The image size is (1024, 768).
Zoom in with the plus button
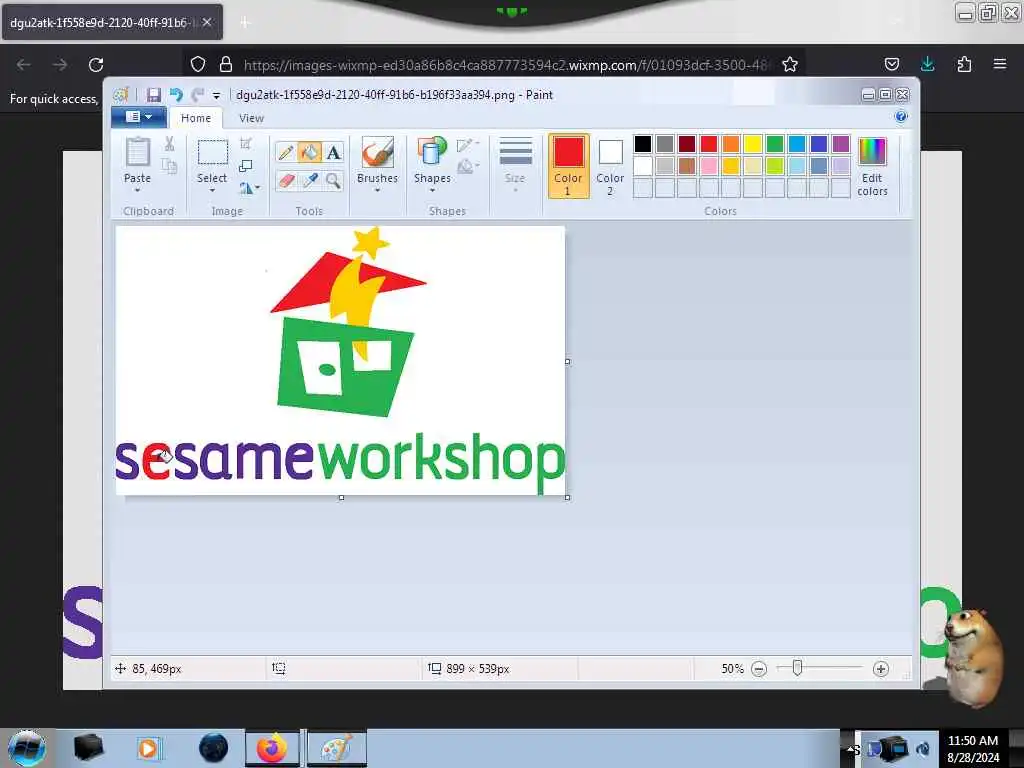881,669
